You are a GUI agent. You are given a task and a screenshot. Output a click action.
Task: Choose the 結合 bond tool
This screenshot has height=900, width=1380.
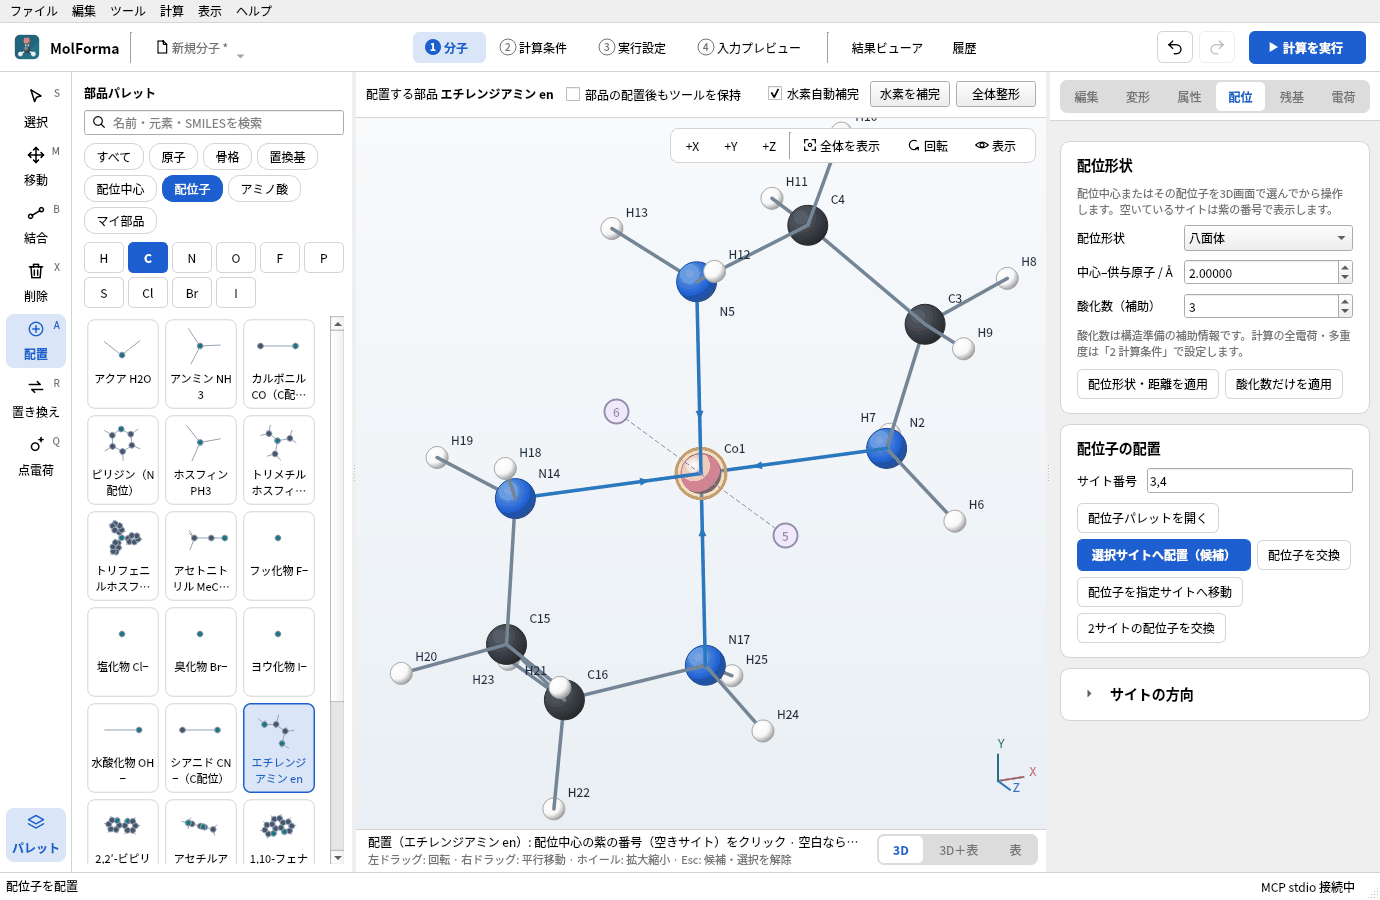[x=36, y=224]
